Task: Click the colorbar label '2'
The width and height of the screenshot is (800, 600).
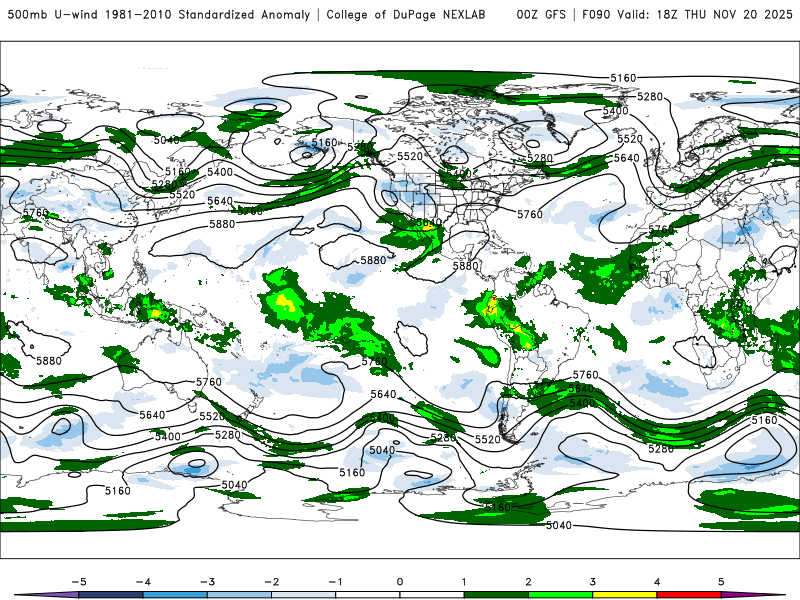Action: pos(529,582)
